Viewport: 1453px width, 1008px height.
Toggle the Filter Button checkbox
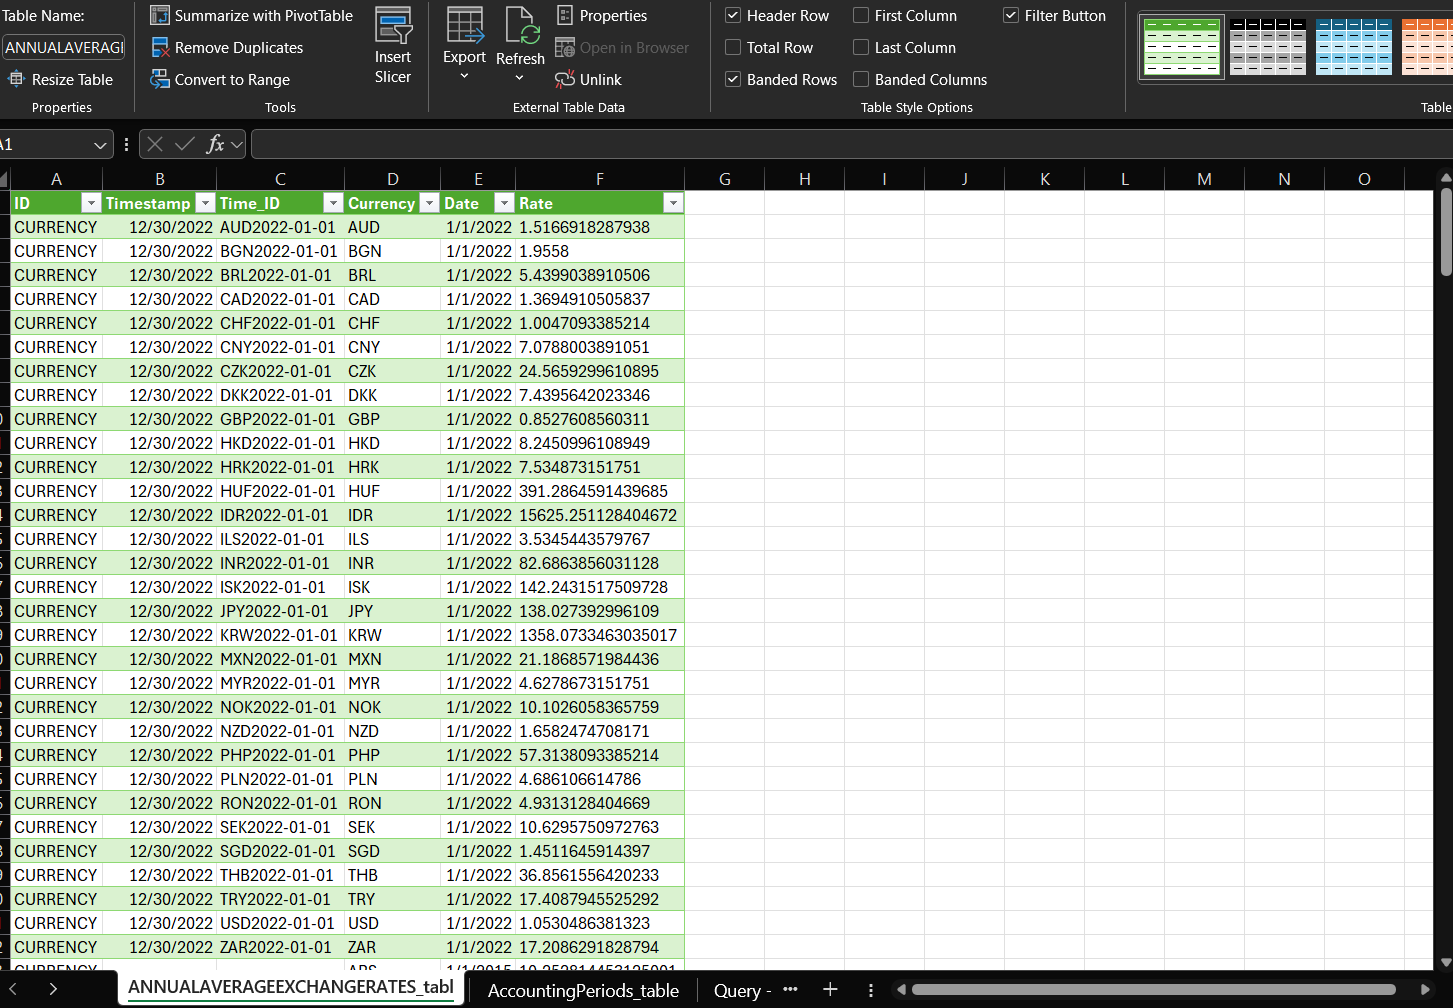1011,16
